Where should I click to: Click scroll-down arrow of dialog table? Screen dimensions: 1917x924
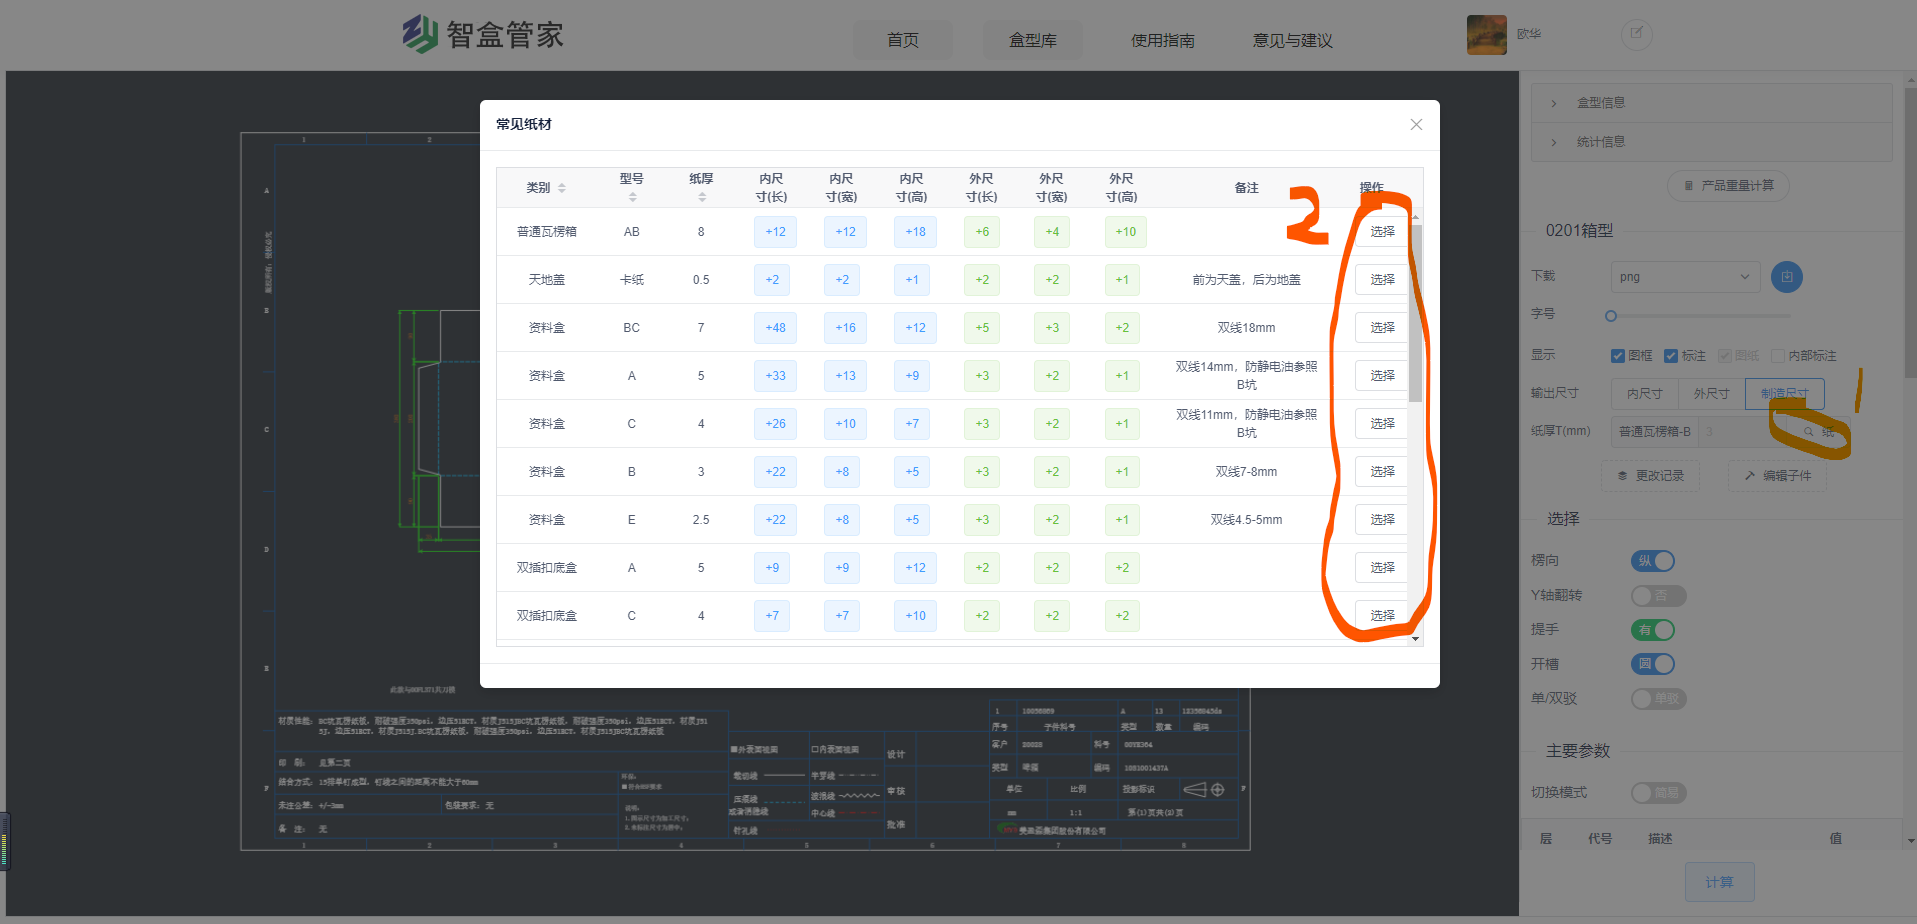[1415, 638]
